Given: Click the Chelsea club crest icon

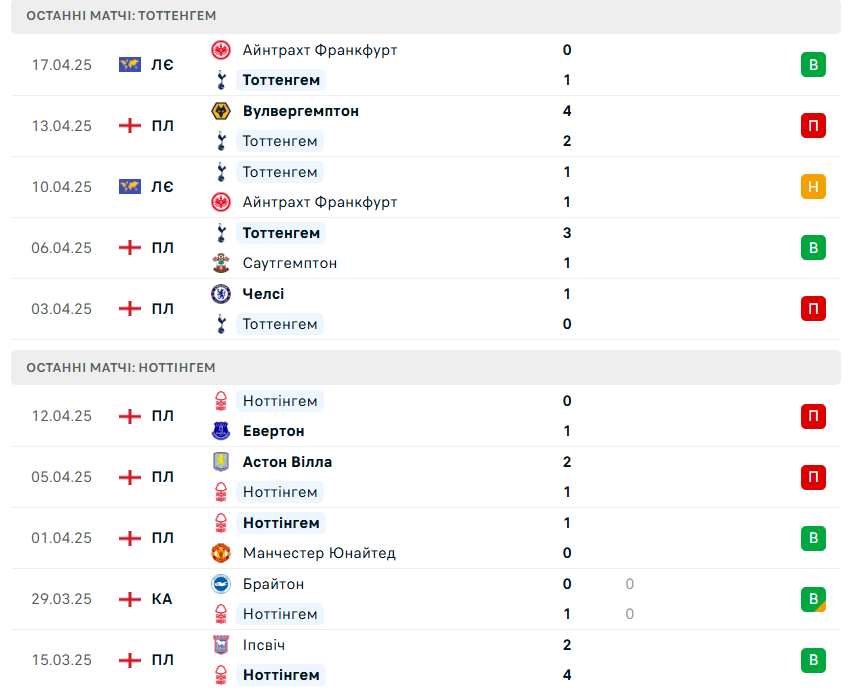Looking at the screenshot, I should (x=221, y=294).
